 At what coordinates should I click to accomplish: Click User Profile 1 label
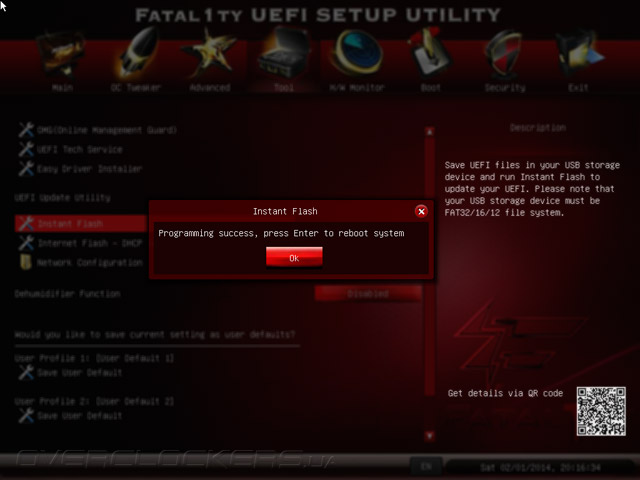click(94, 358)
